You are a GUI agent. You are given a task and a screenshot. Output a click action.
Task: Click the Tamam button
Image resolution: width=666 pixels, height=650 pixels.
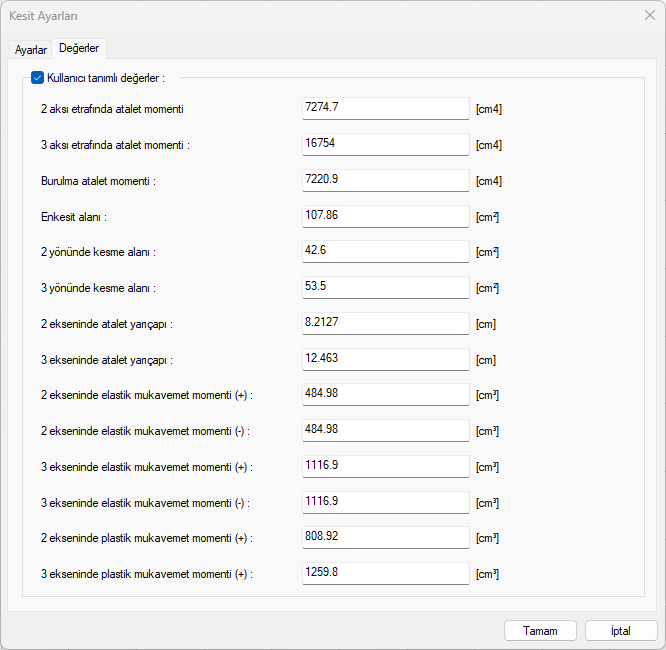pos(540,630)
